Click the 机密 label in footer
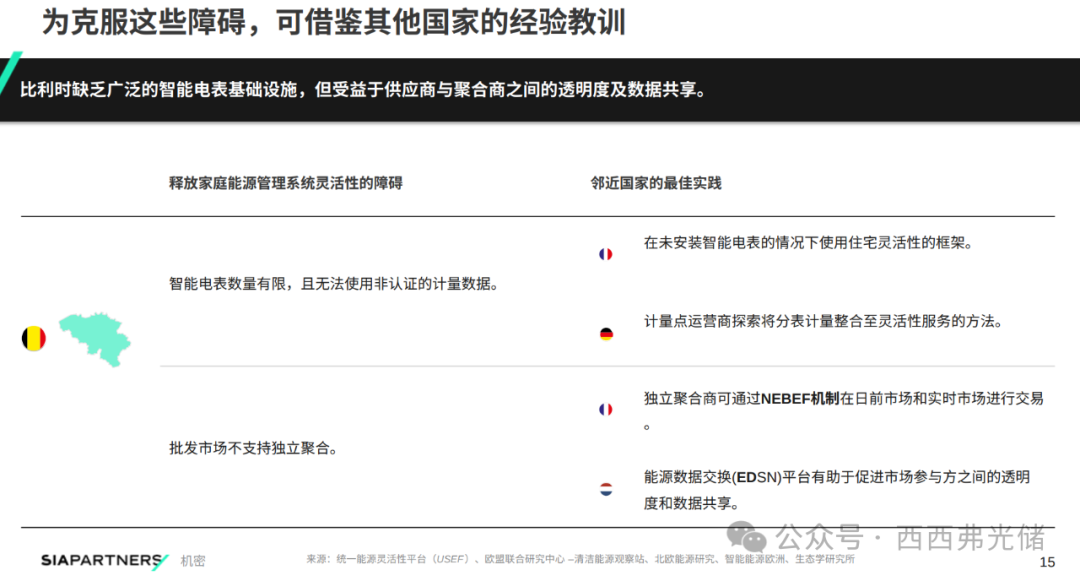The width and height of the screenshot is (1080, 581). click(x=193, y=562)
